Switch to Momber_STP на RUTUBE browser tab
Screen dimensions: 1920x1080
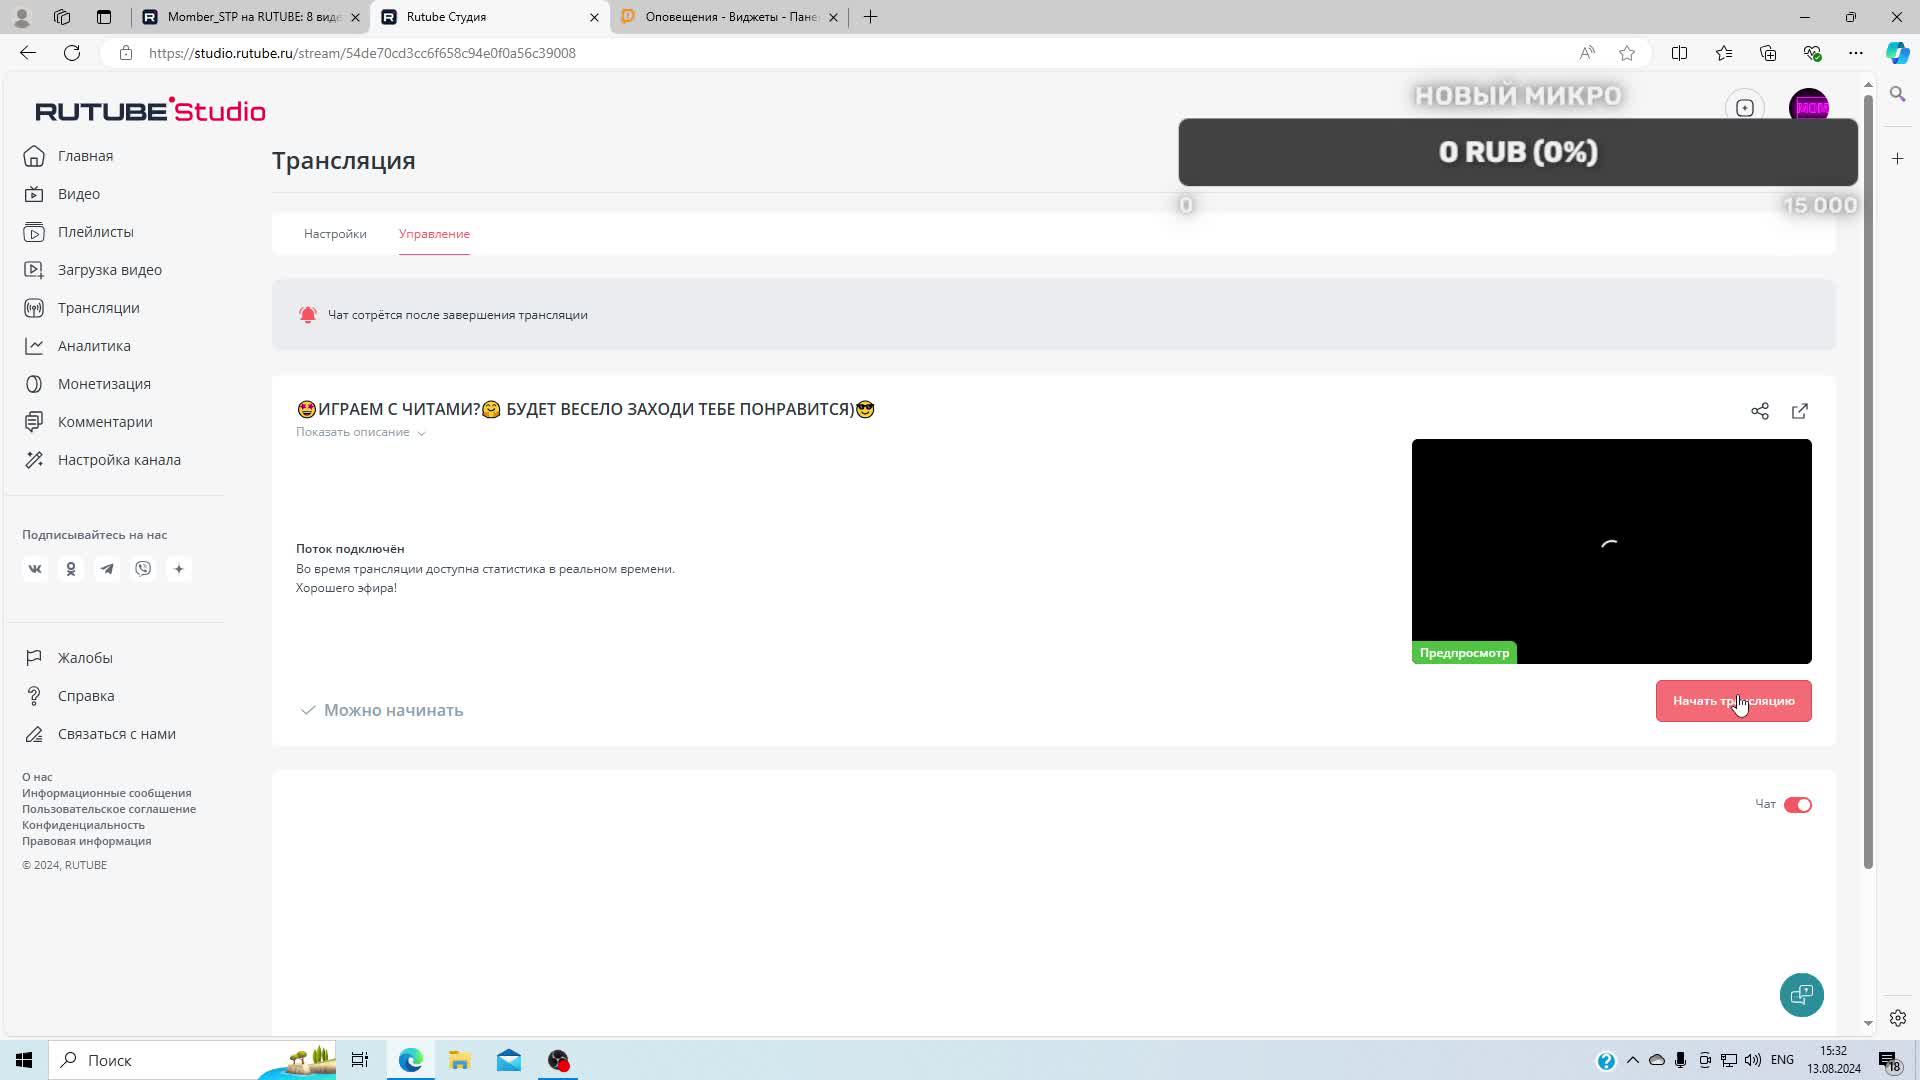point(250,17)
